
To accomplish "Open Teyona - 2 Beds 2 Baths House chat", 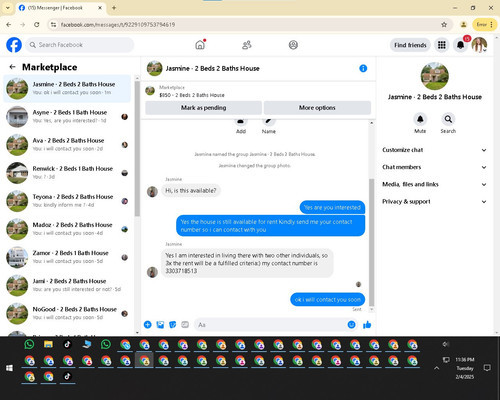I will point(67,201).
